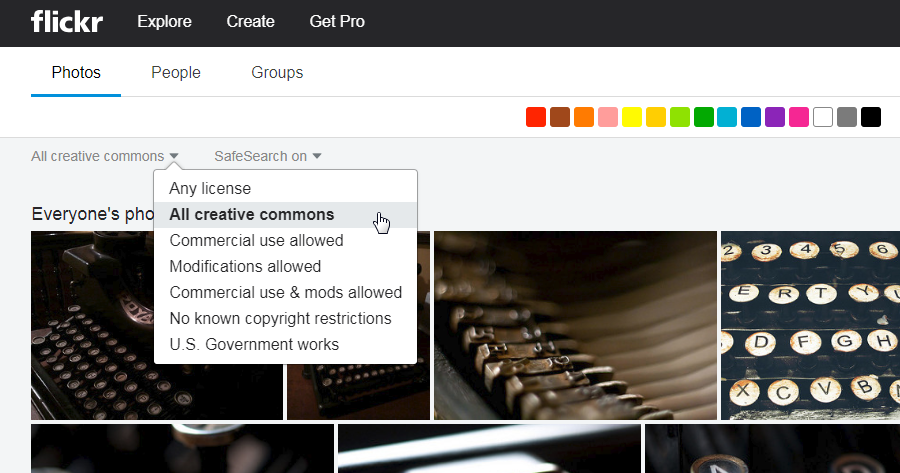
Task: Select Modifications allowed option
Action: tap(245, 267)
